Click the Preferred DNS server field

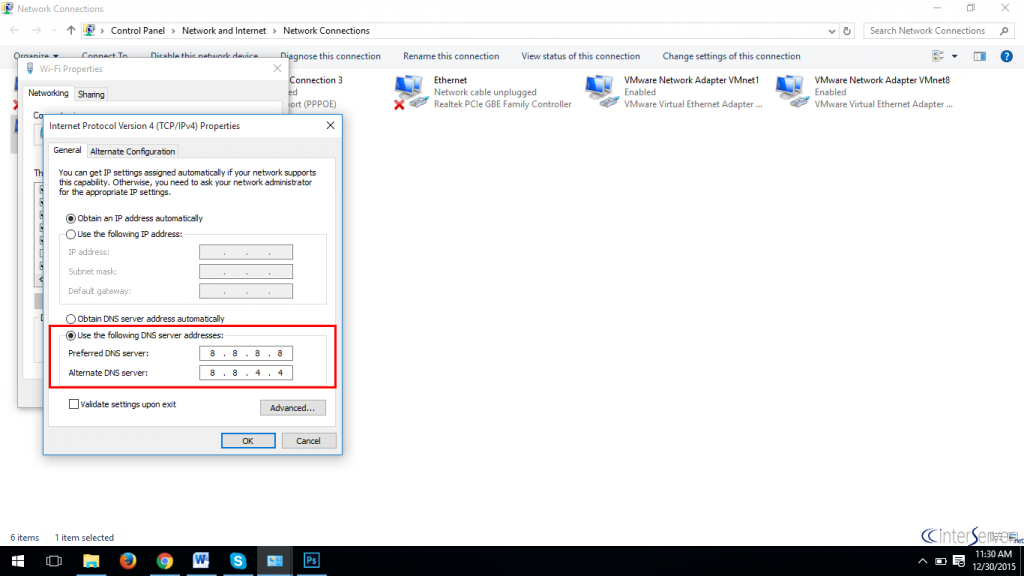point(246,353)
